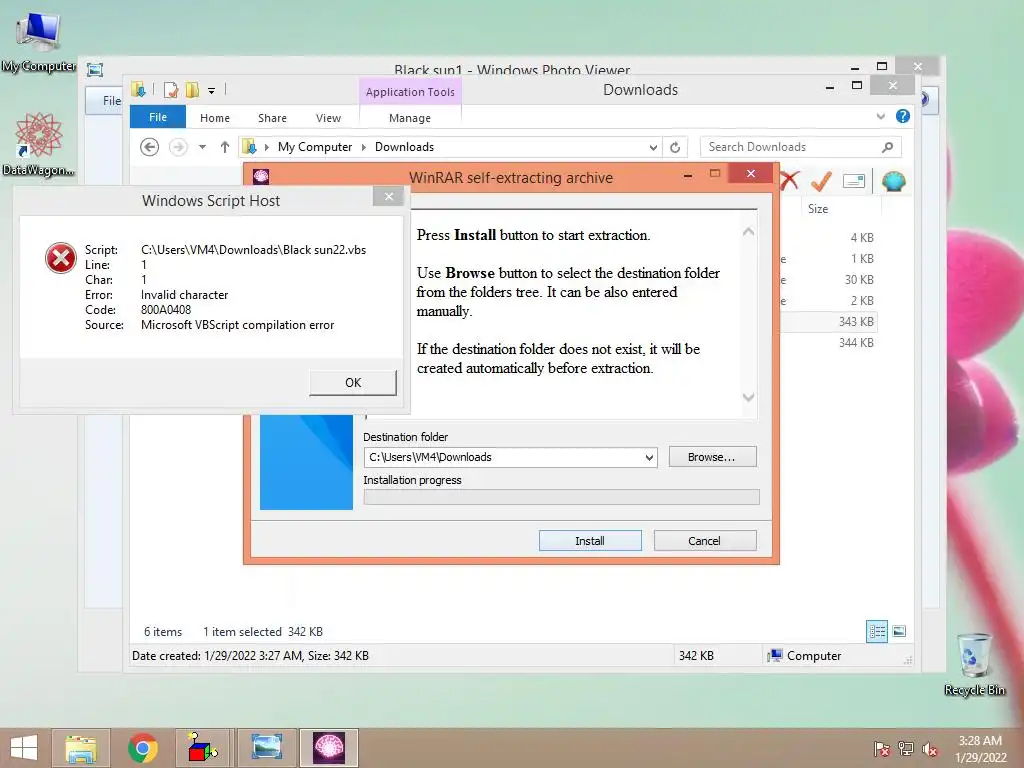Click the Windows Start button
This screenshot has width=1024, height=768.
(x=24, y=748)
